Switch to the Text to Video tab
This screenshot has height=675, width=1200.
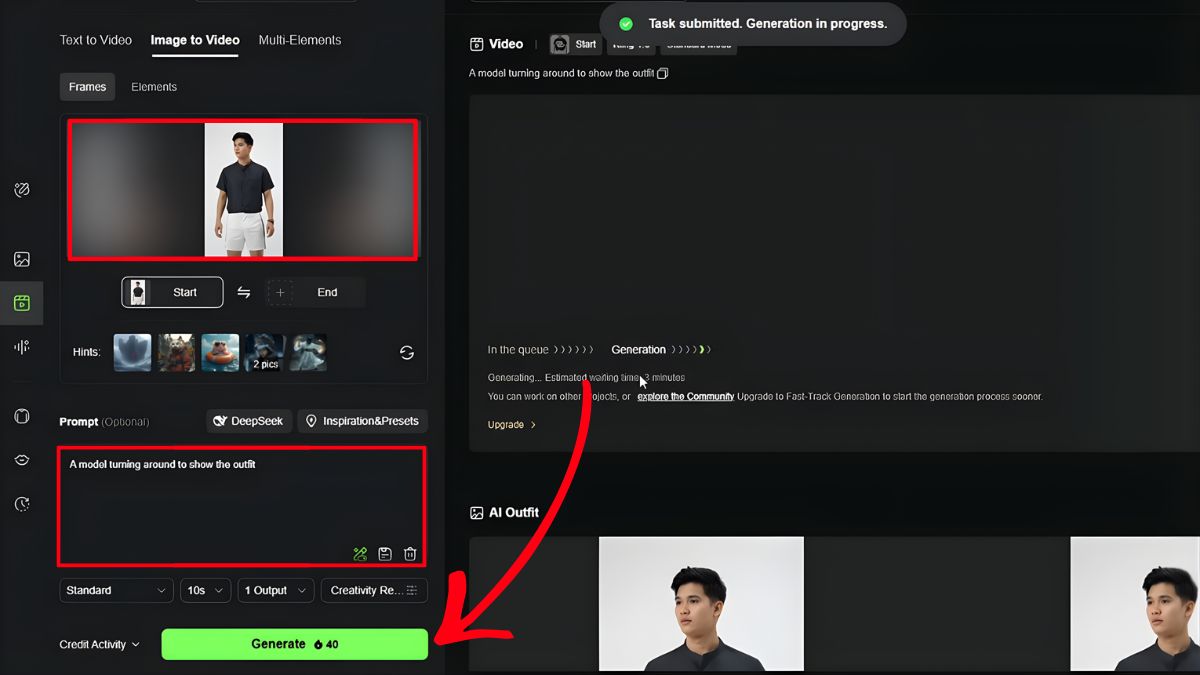pos(95,40)
